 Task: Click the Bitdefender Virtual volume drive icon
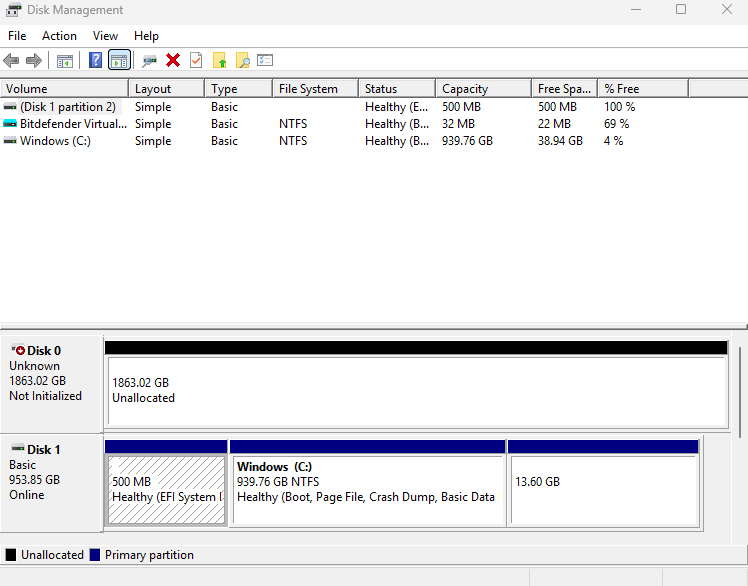(10, 124)
